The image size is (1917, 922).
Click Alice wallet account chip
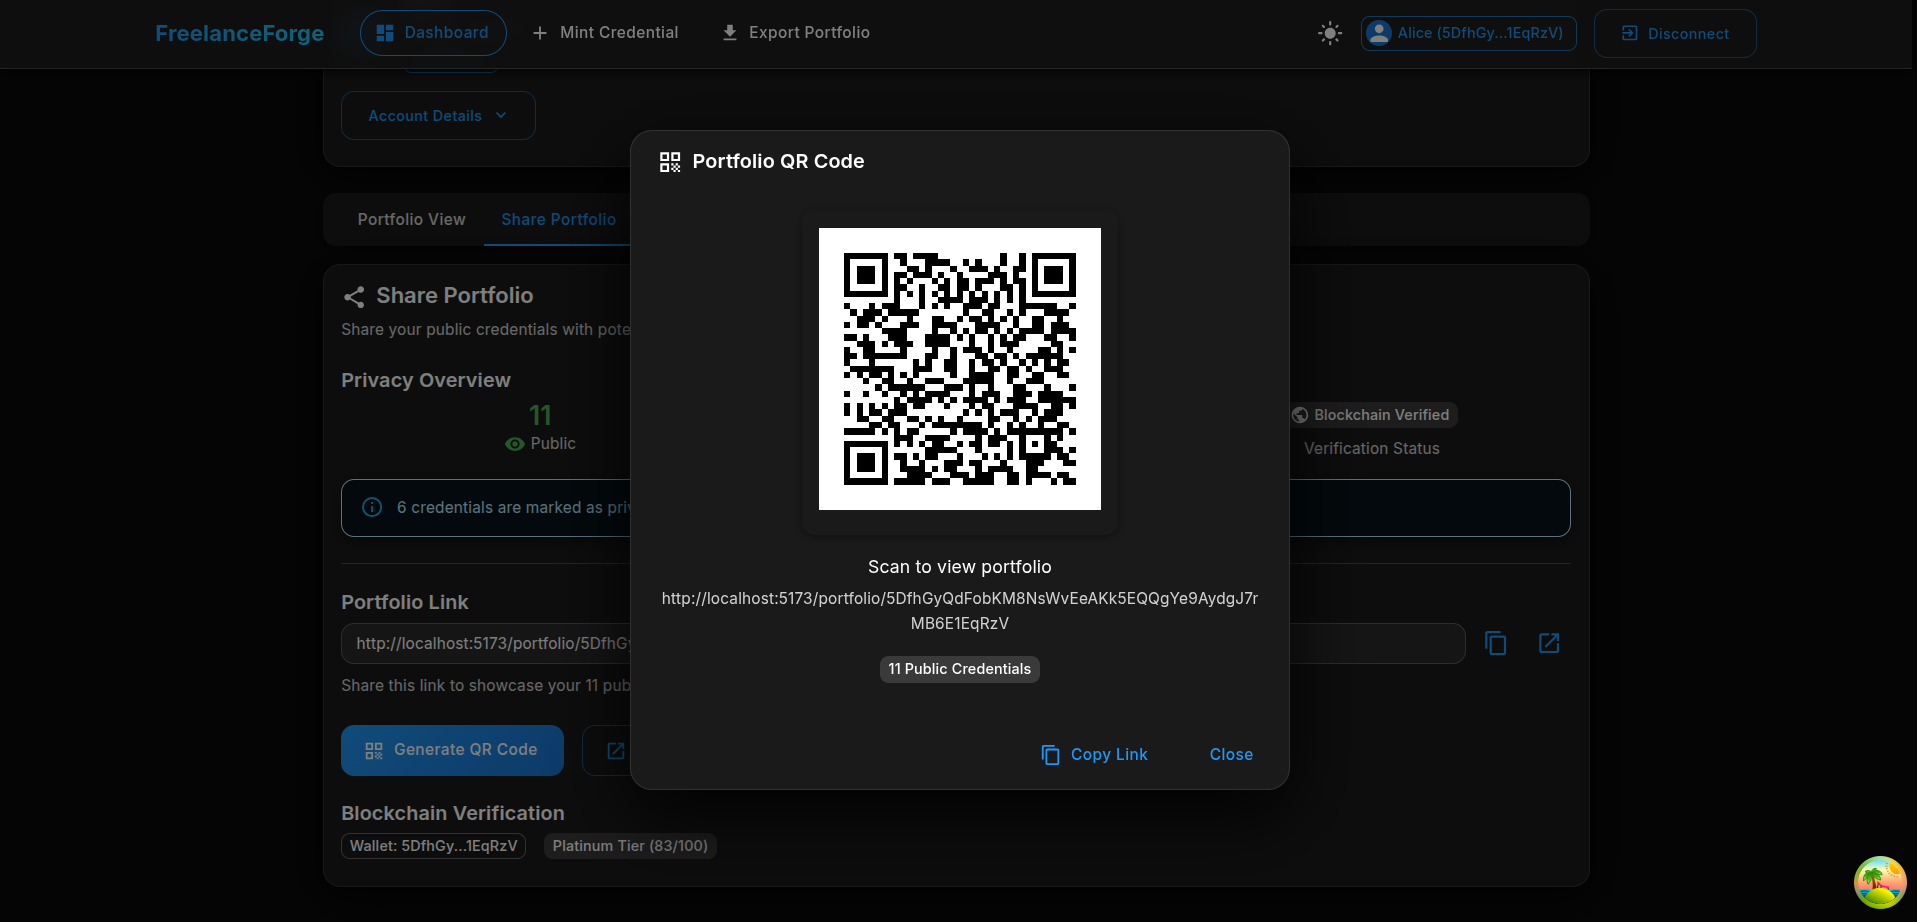coord(1468,33)
